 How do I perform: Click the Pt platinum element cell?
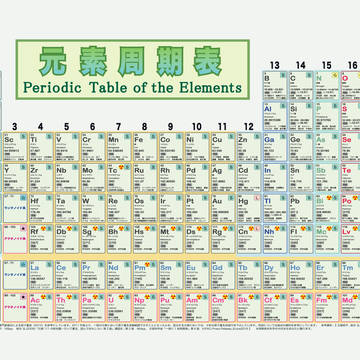[x=197, y=208]
